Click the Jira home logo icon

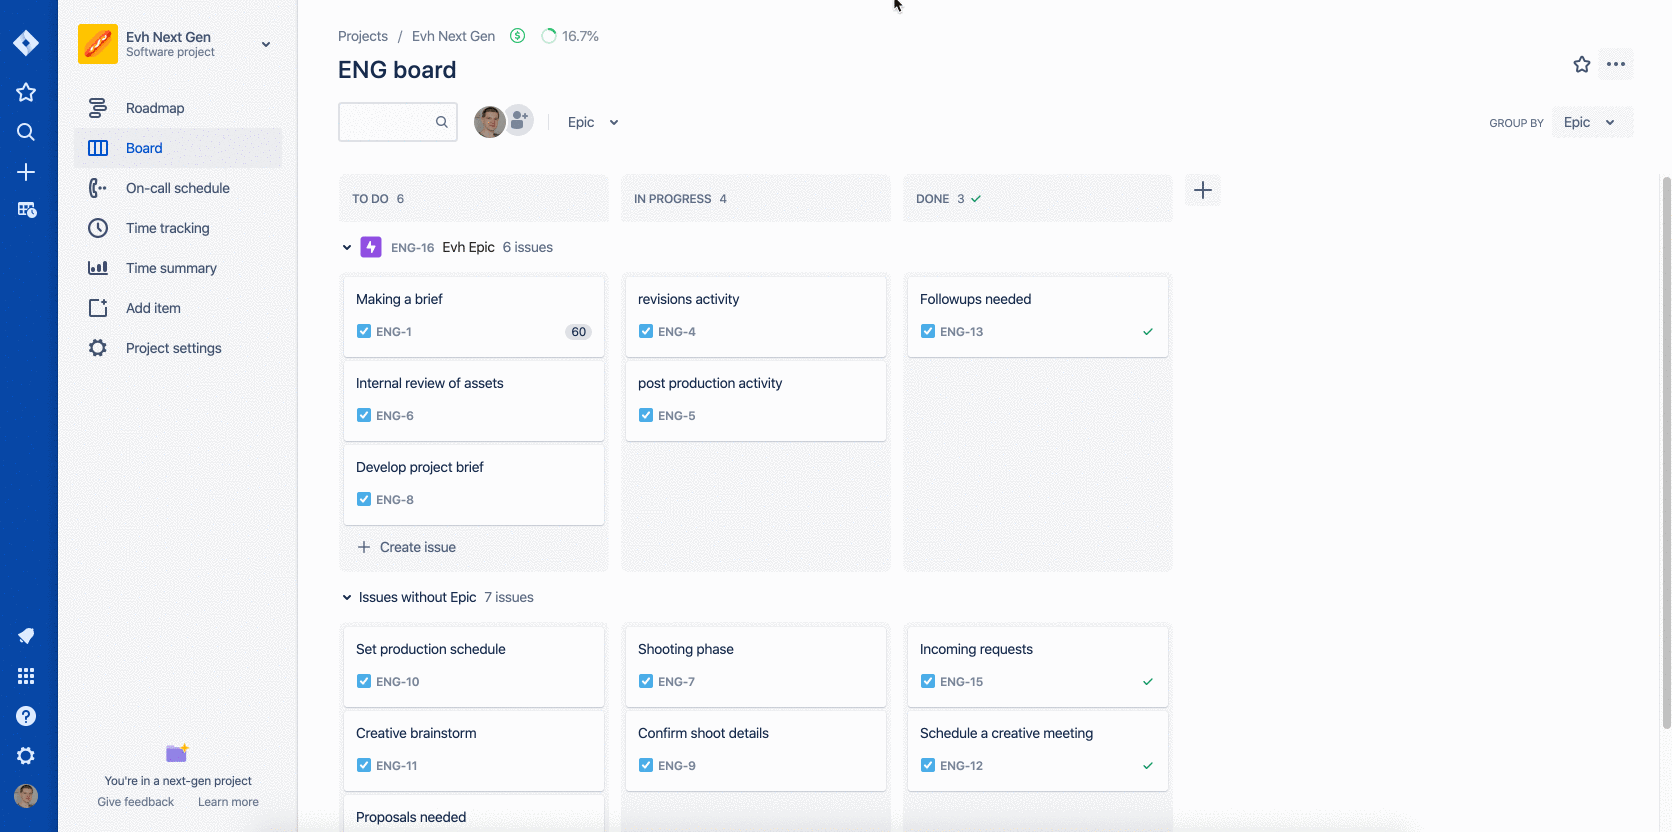tap(26, 43)
